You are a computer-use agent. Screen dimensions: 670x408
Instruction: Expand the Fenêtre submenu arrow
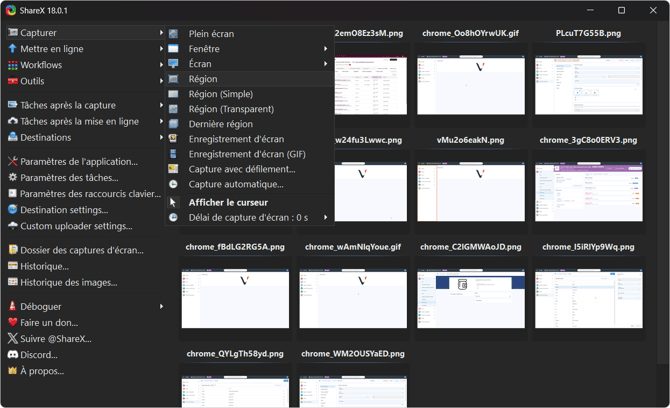[325, 48]
